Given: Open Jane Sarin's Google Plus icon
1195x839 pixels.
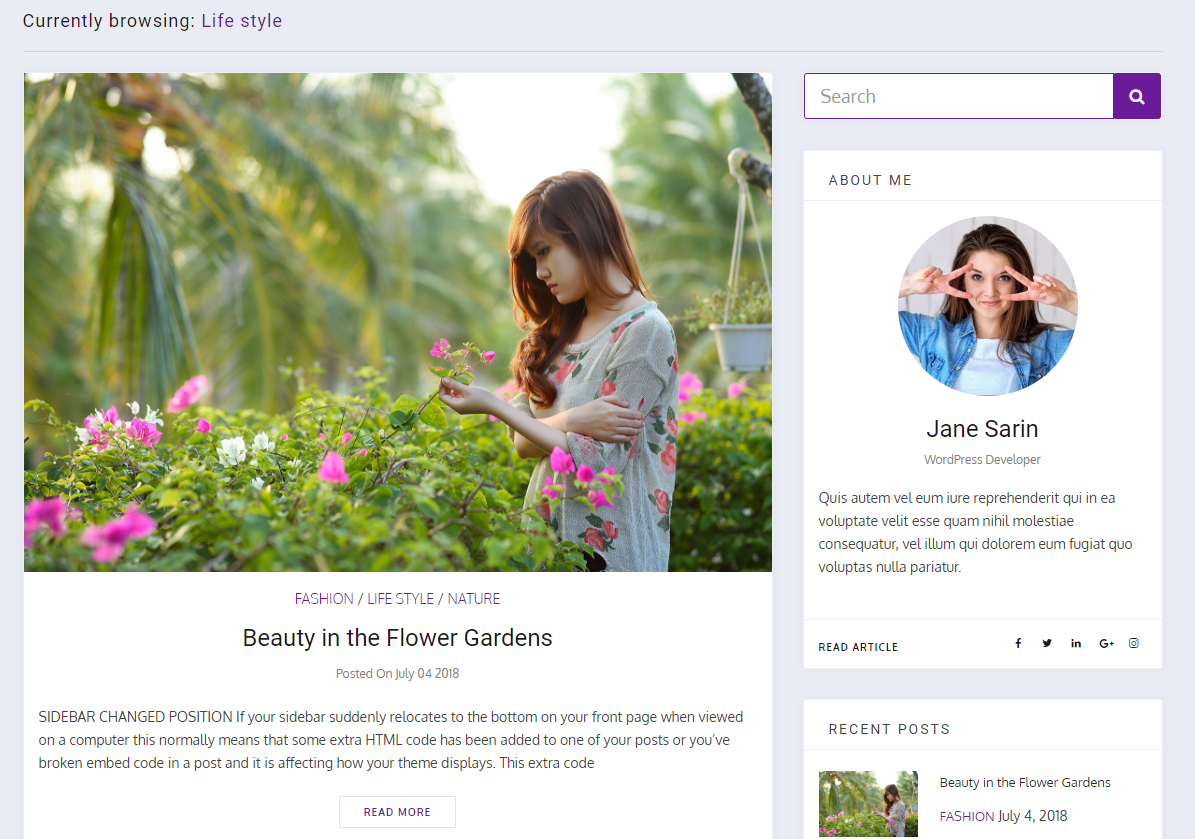Looking at the screenshot, I should click(1107, 643).
